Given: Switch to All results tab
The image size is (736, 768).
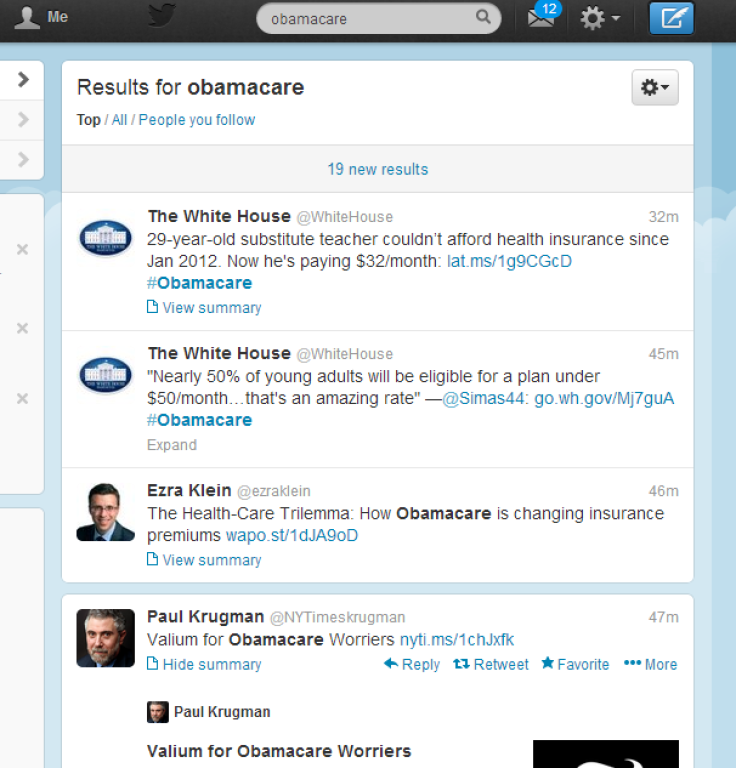Looking at the screenshot, I should [x=119, y=120].
